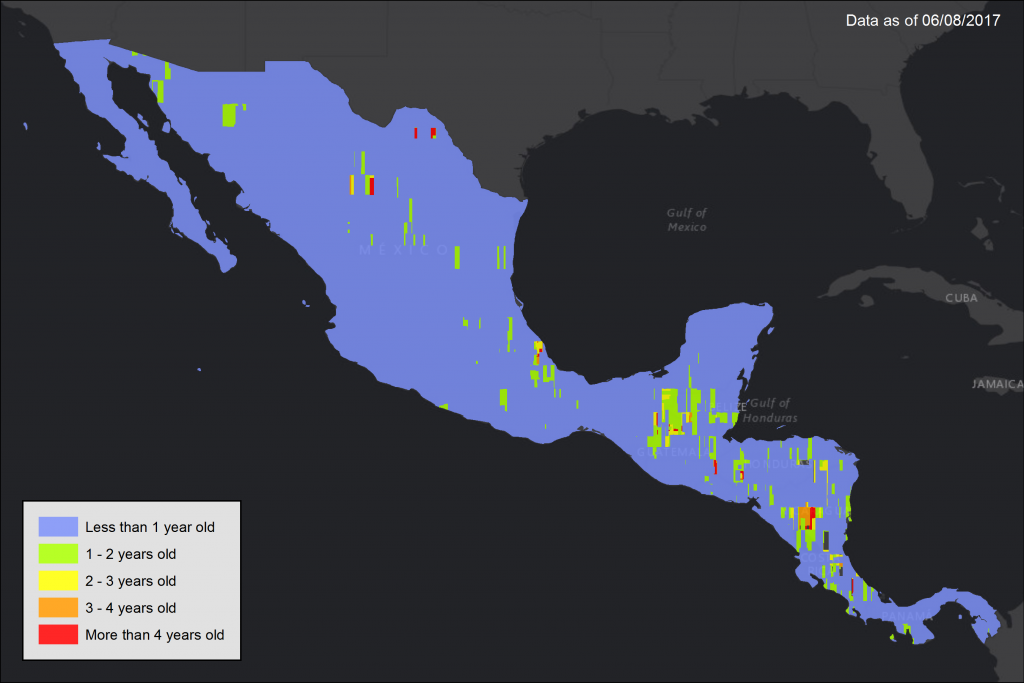The image size is (1024, 683).
Task: Select the '1 - 2 years old' legend label
Action: (x=131, y=553)
